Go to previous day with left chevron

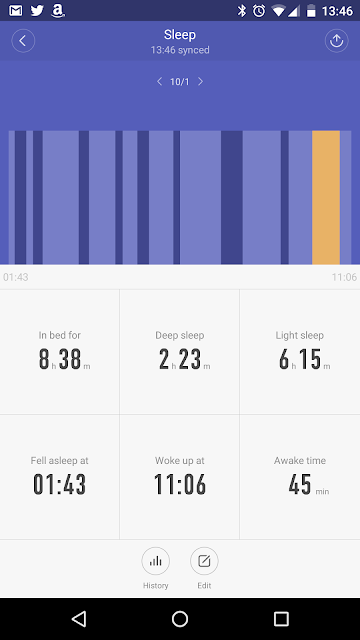[160, 82]
